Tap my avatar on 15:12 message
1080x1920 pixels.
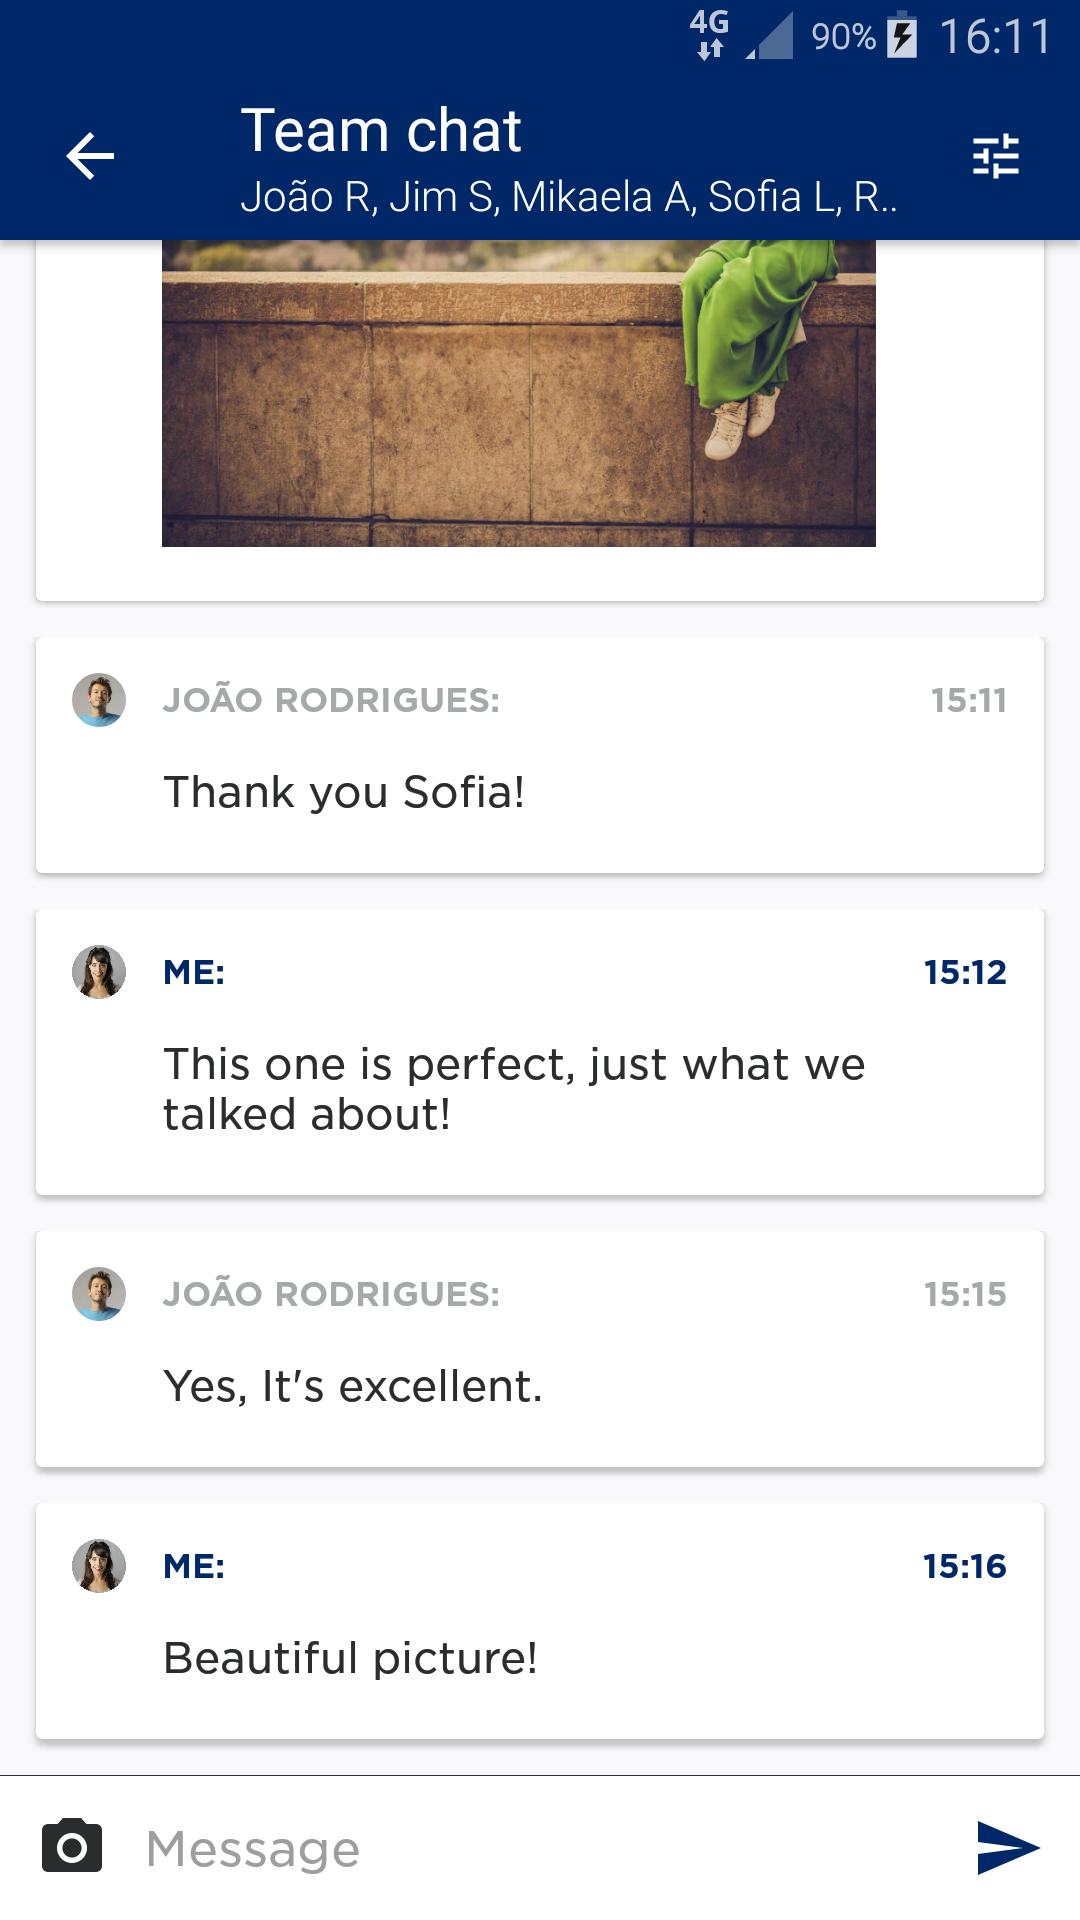point(99,972)
